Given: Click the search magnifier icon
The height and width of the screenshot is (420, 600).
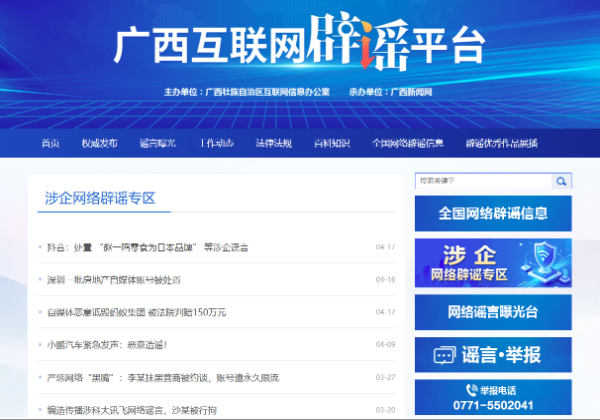Looking at the screenshot, I should [x=562, y=181].
